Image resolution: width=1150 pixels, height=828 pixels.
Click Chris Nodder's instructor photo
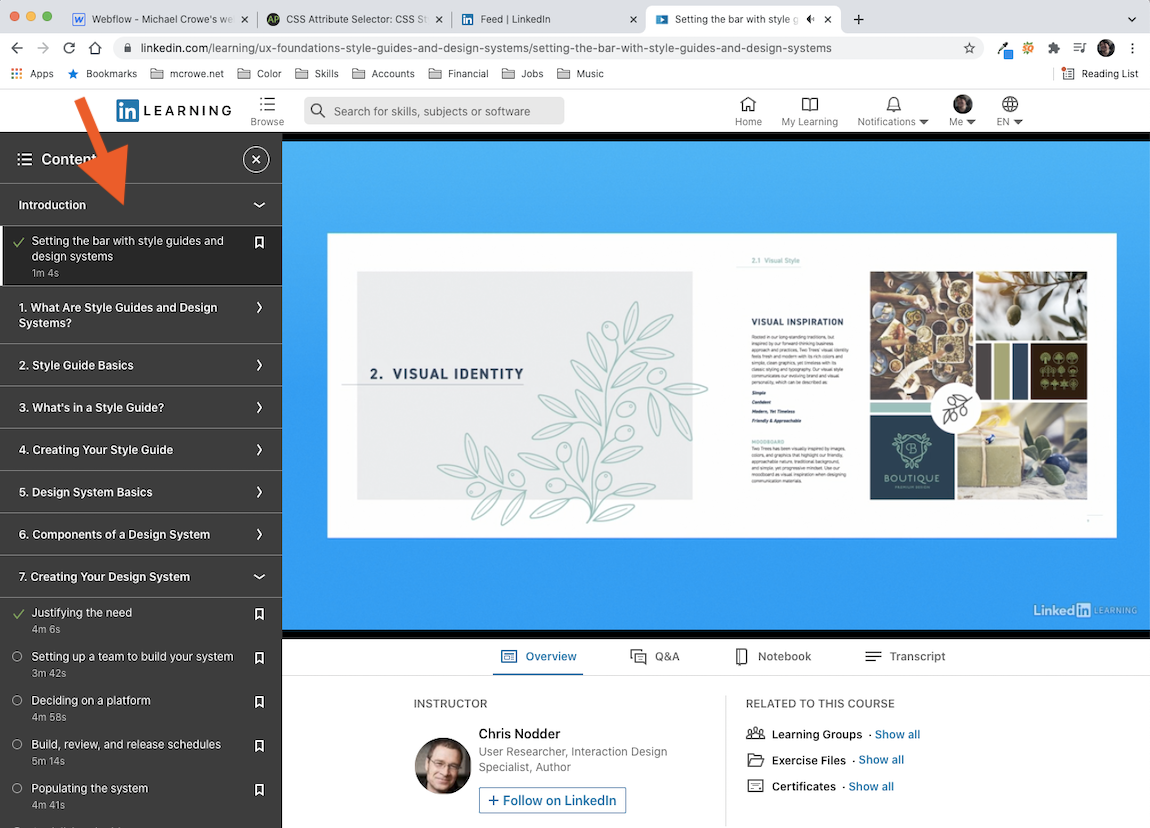tap(442, 766)
